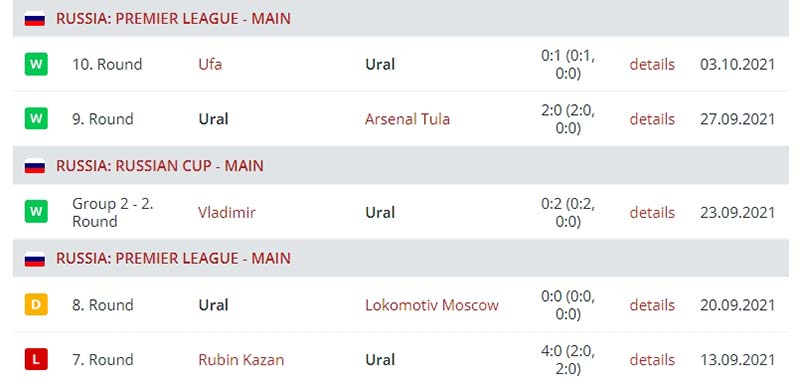Click the Russian flag beside the Russian Cup header
Image resolution: width=800 pixels, height=379 pixels.
pos(35,166)
